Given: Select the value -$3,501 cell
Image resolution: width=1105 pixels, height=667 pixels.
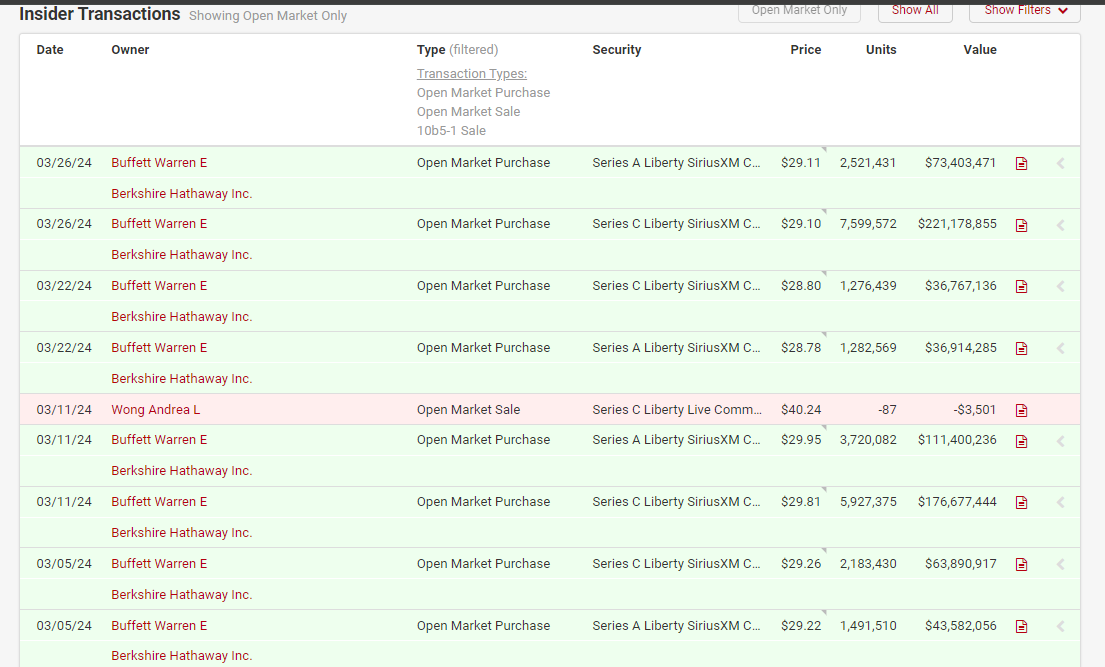Looking at the screenshot, I should tap(975, 410).
